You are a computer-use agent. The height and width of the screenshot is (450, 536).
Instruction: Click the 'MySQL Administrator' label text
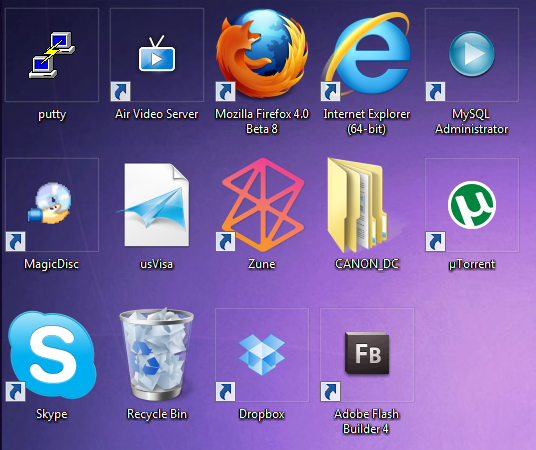point(472,121)
